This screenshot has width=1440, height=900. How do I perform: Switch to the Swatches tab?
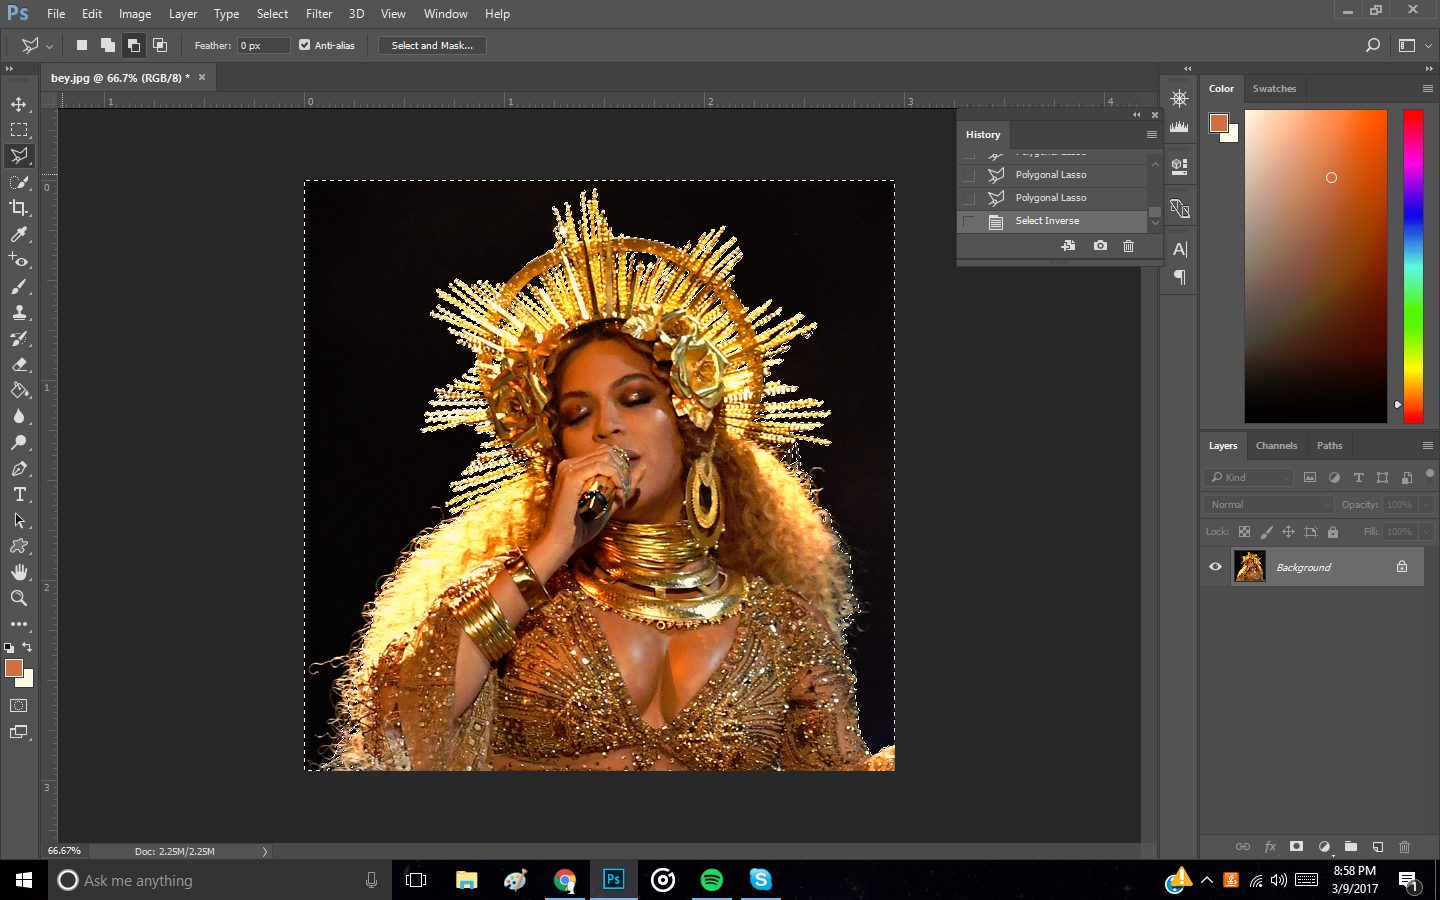[1274, 88]
